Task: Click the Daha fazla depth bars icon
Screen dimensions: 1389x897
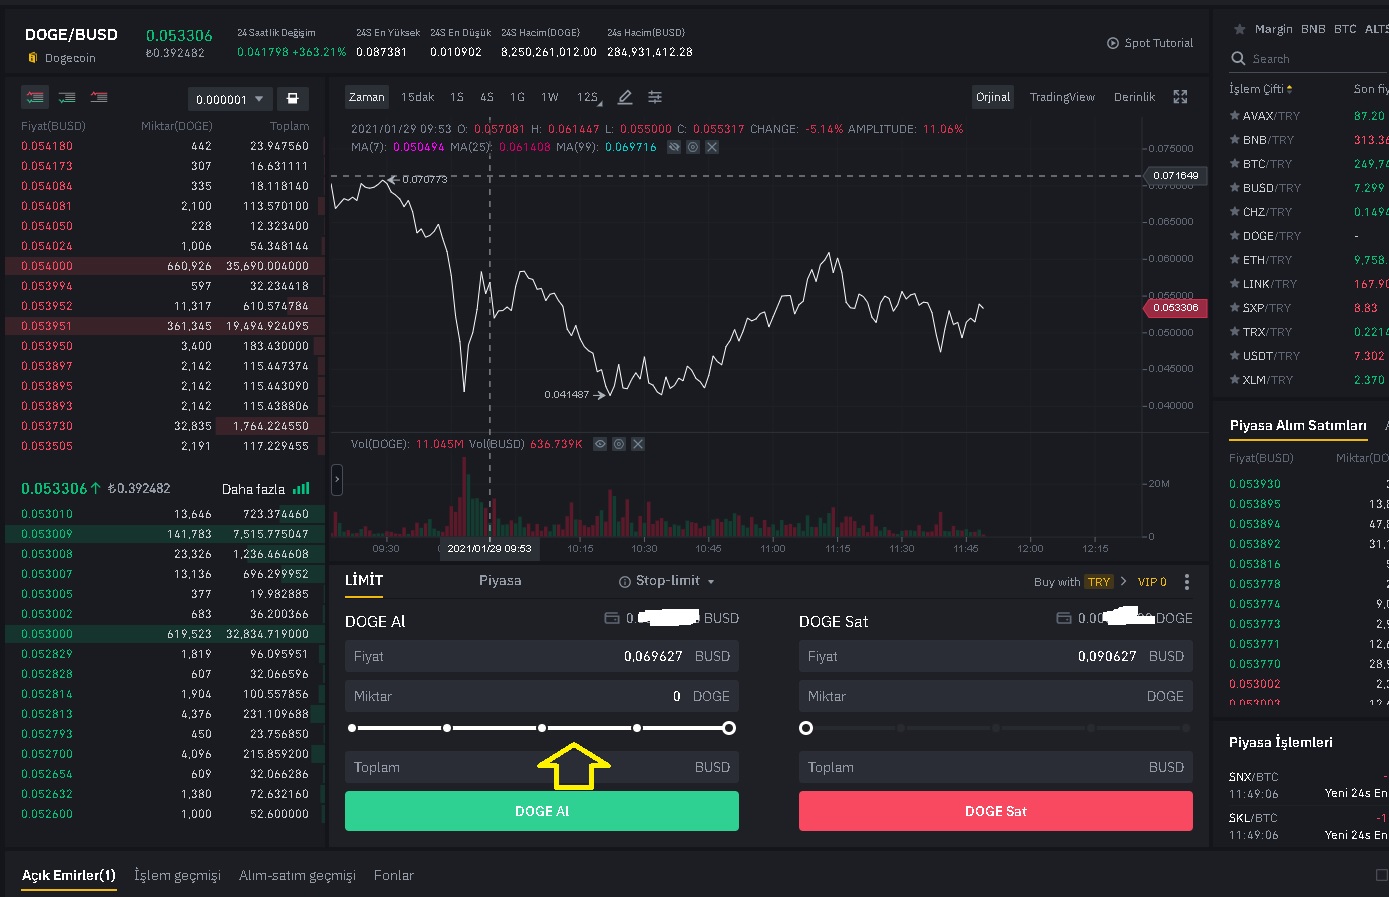Action: click(x=301, y=489)
